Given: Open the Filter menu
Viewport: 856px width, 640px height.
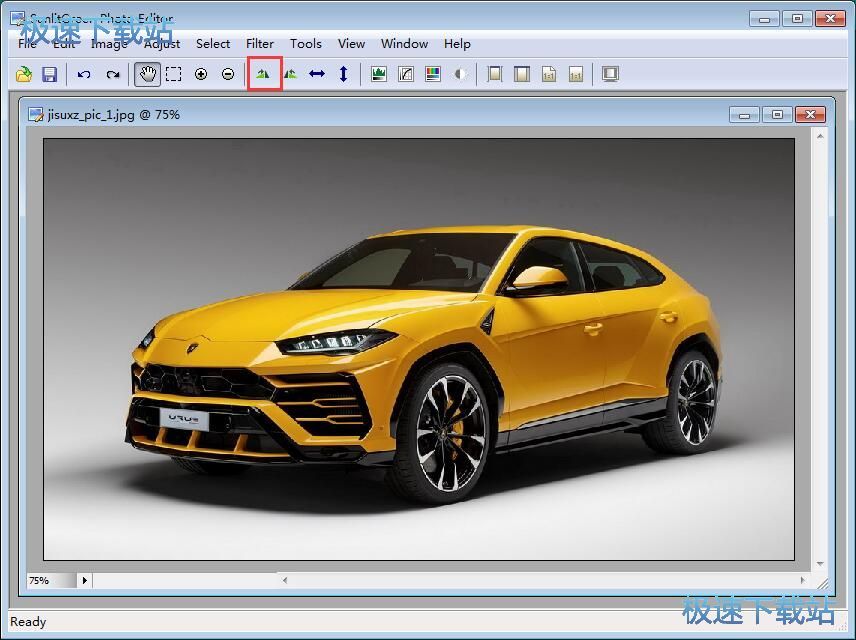Looking at the screenshot, I should (x=260, y=44).
